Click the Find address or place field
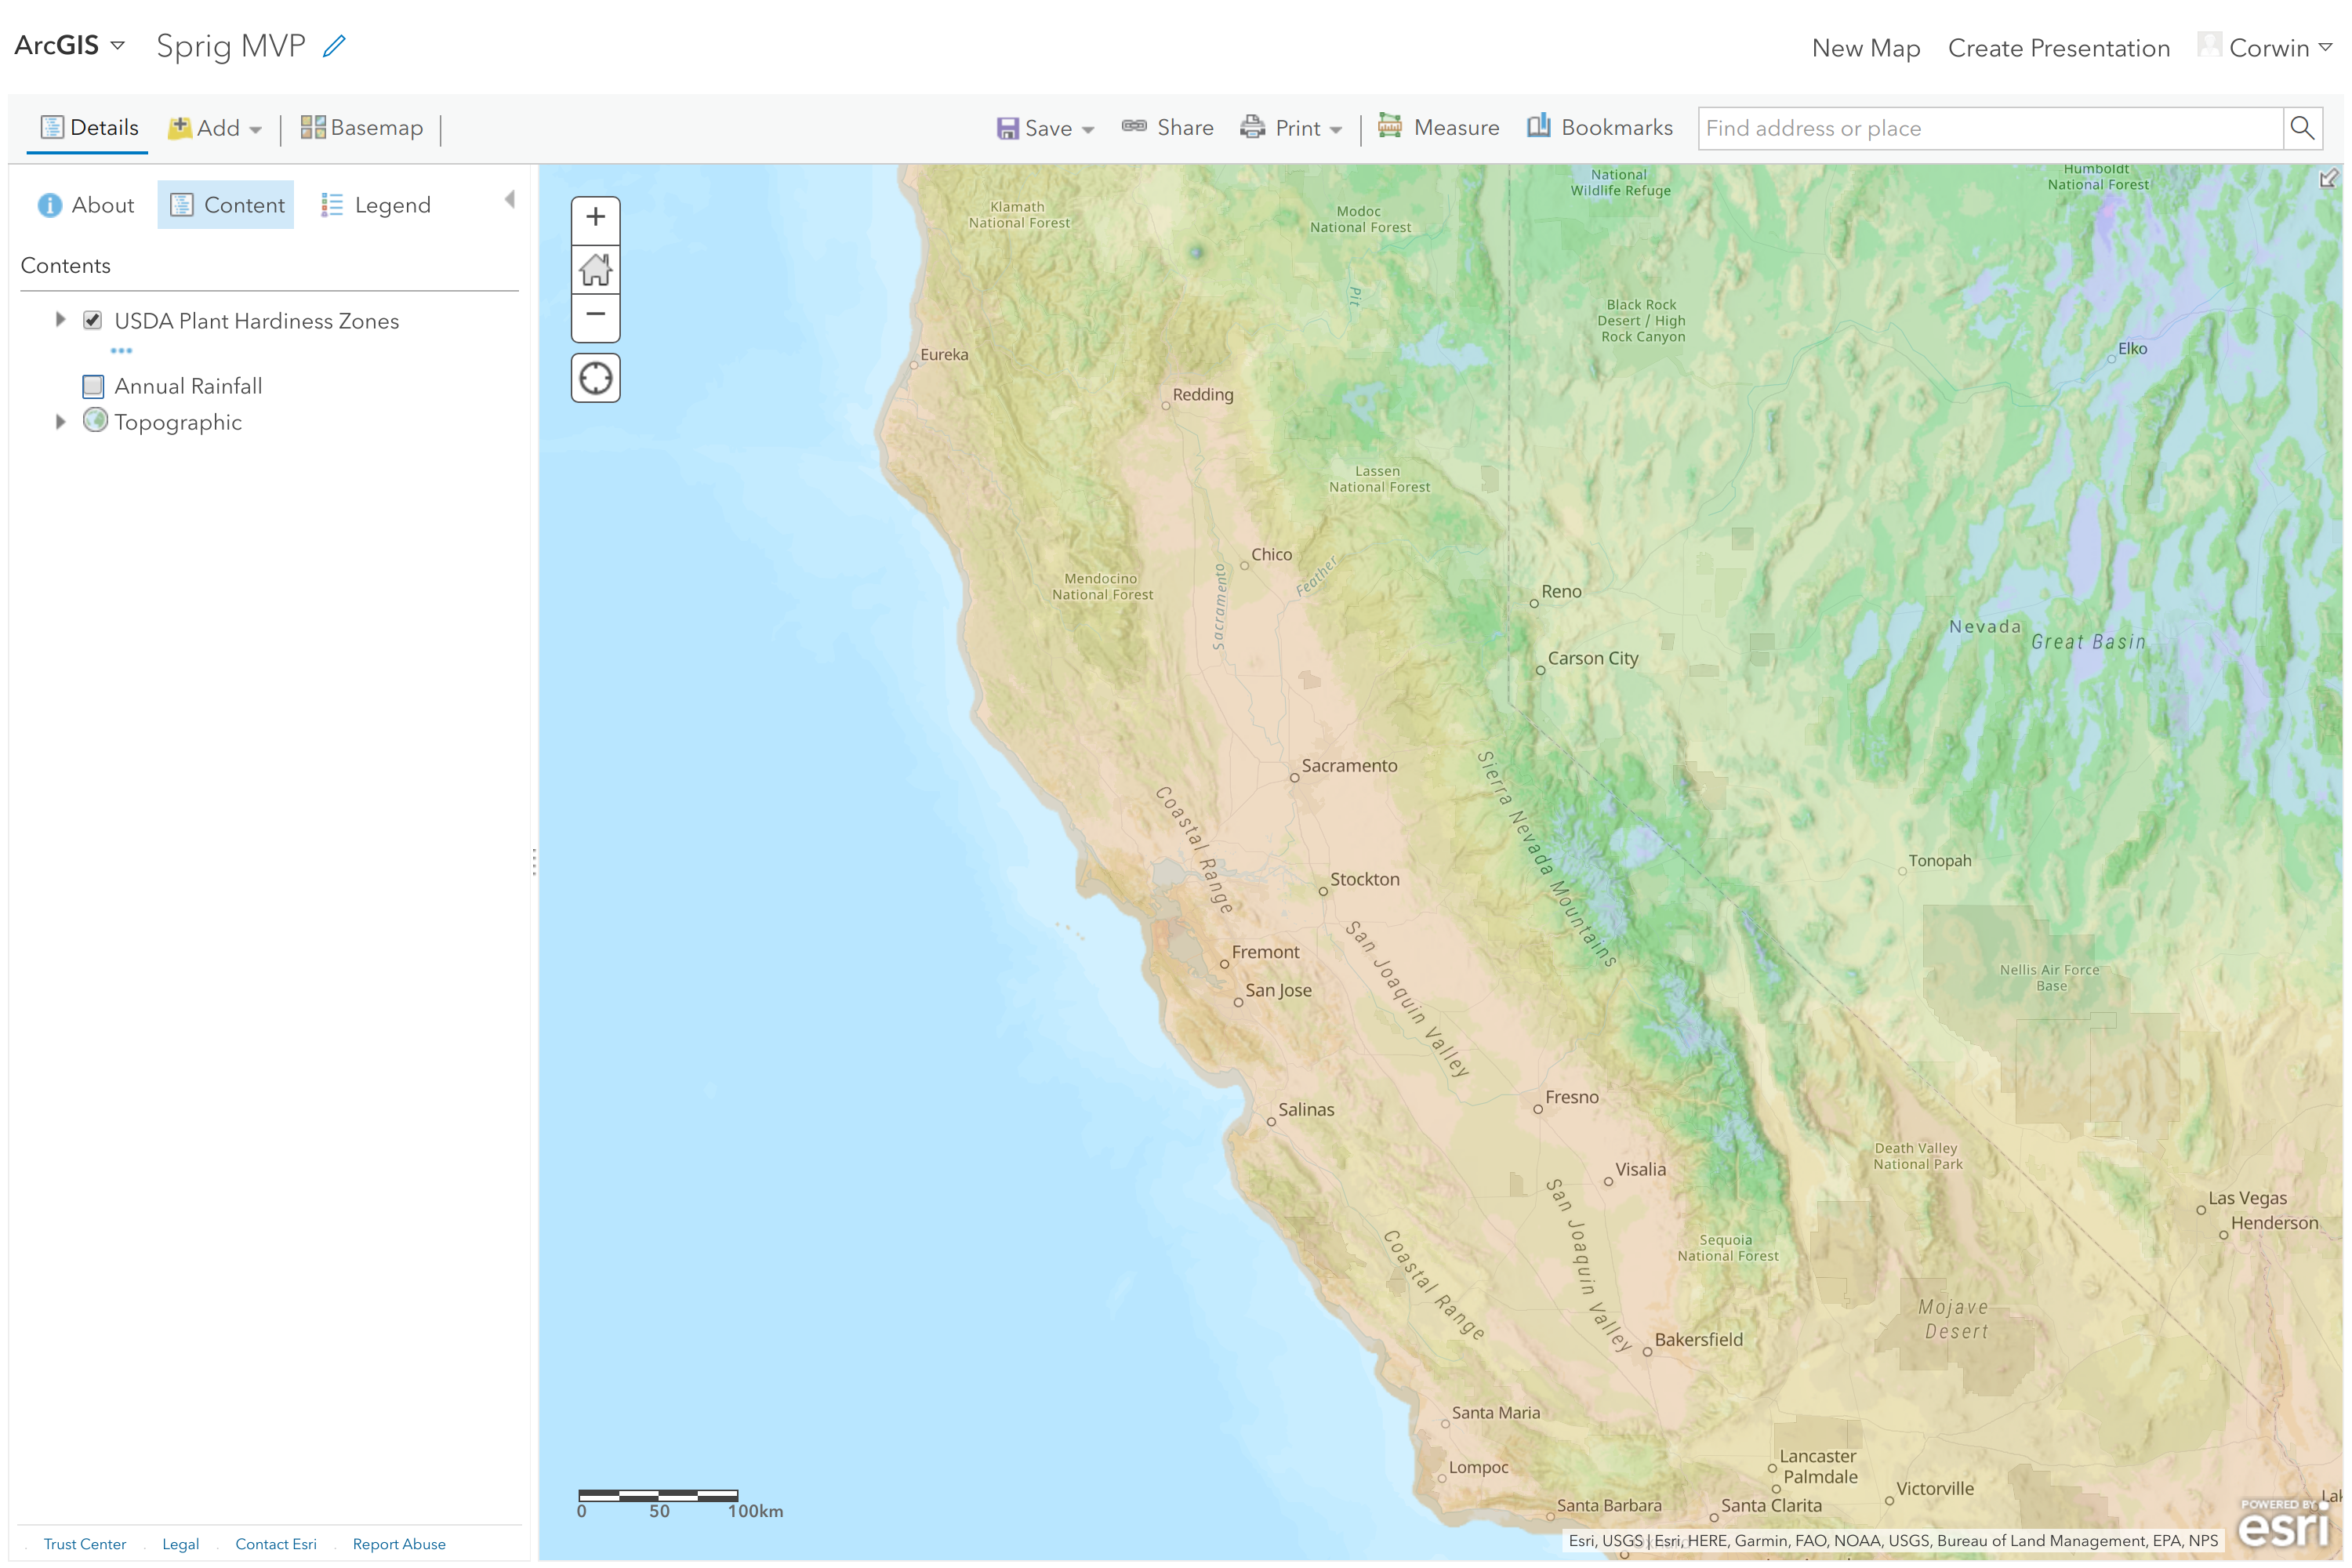Screen dimensions: 2352x1568 click(1988, 128)
